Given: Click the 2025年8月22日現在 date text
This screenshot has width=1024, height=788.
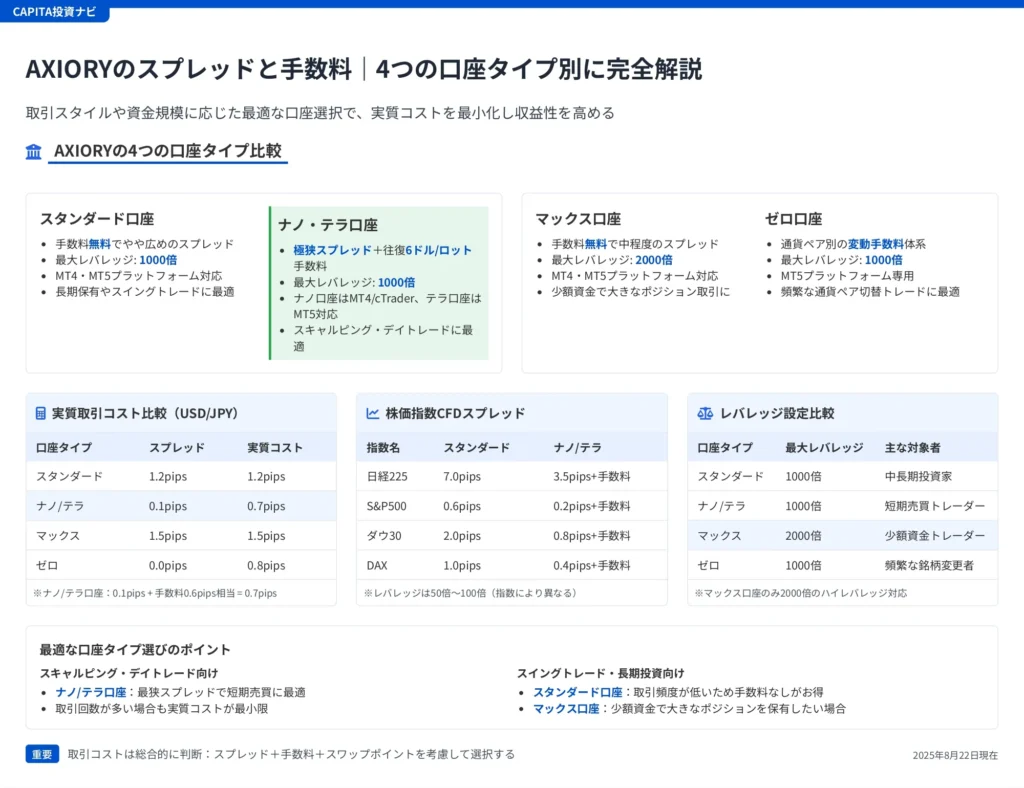Looking at the screenshot, I should (955, 755).
